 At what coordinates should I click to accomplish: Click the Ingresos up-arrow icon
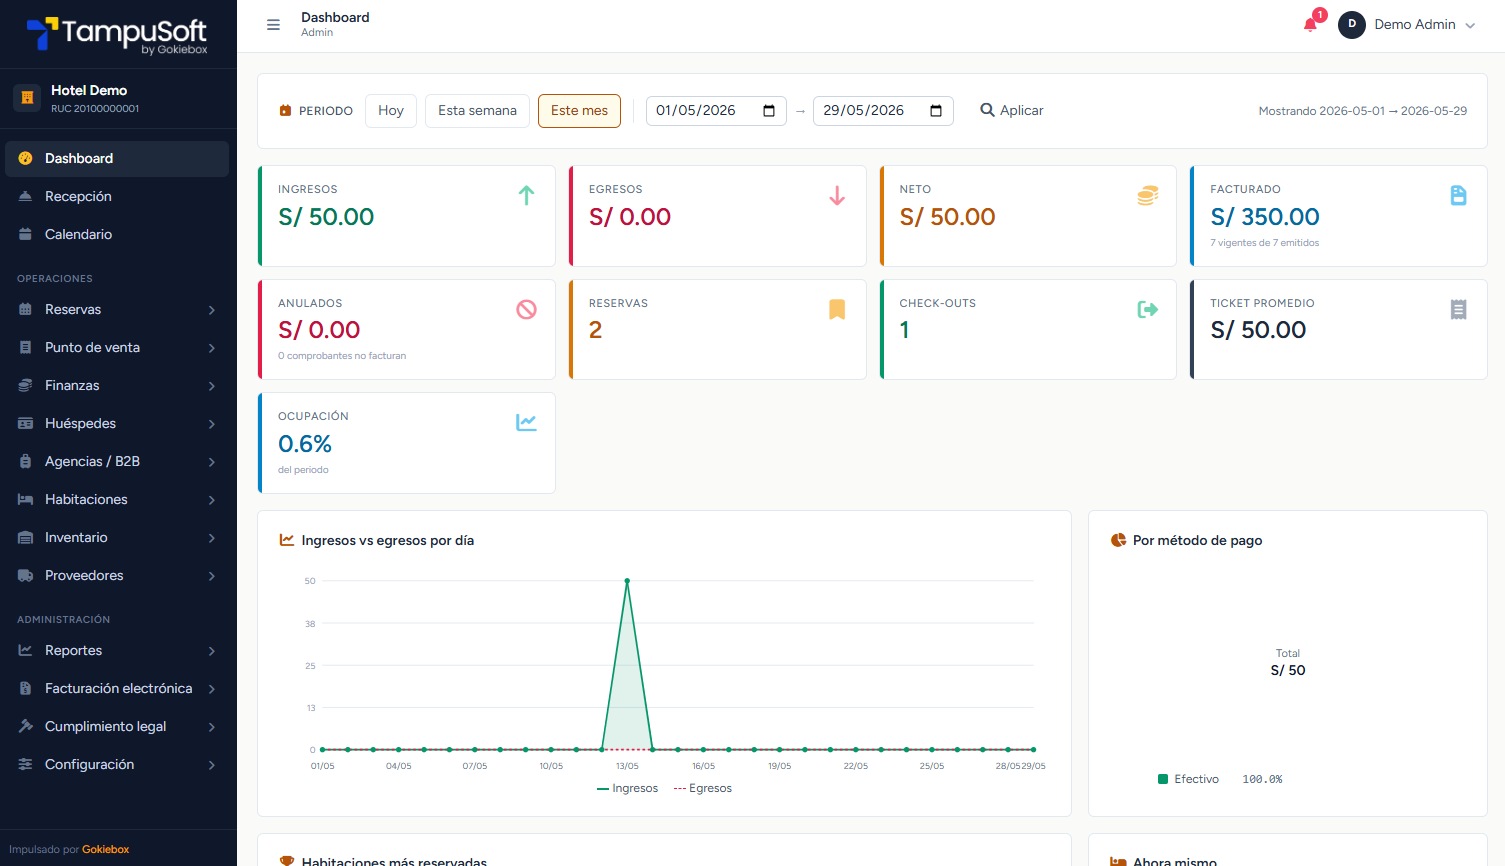click(527, 196)
